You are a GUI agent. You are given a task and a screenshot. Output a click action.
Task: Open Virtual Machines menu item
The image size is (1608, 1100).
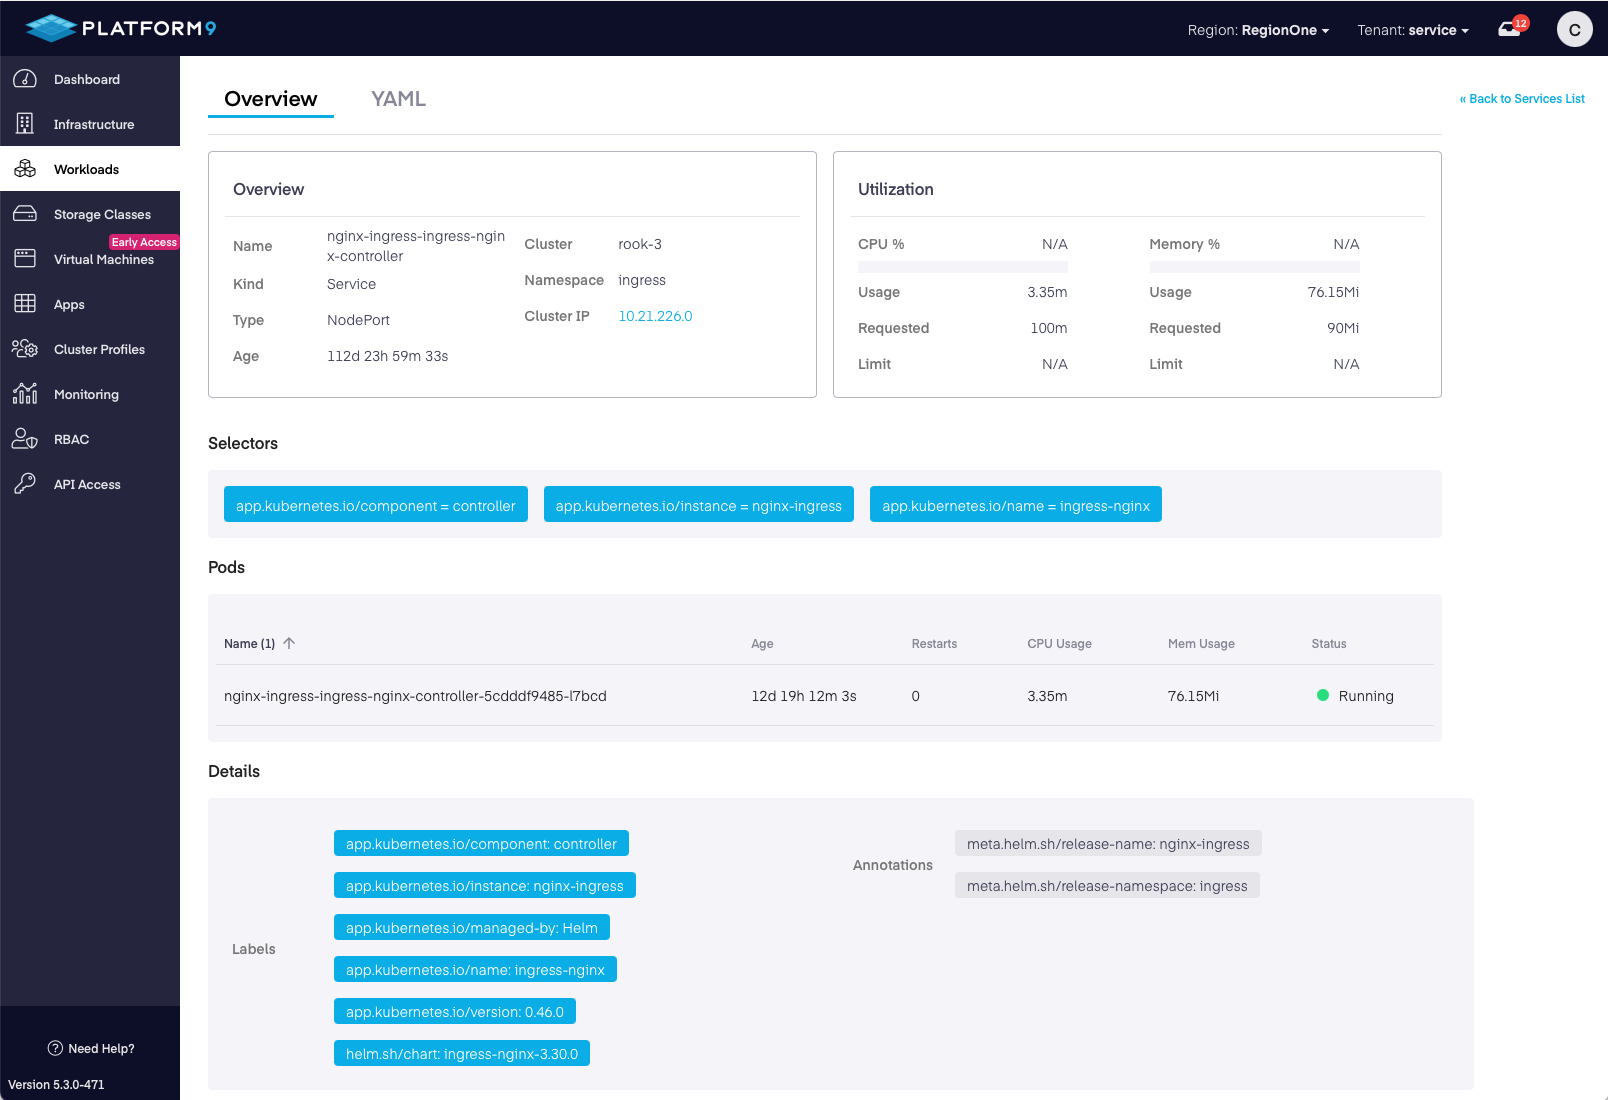point(90,259)
